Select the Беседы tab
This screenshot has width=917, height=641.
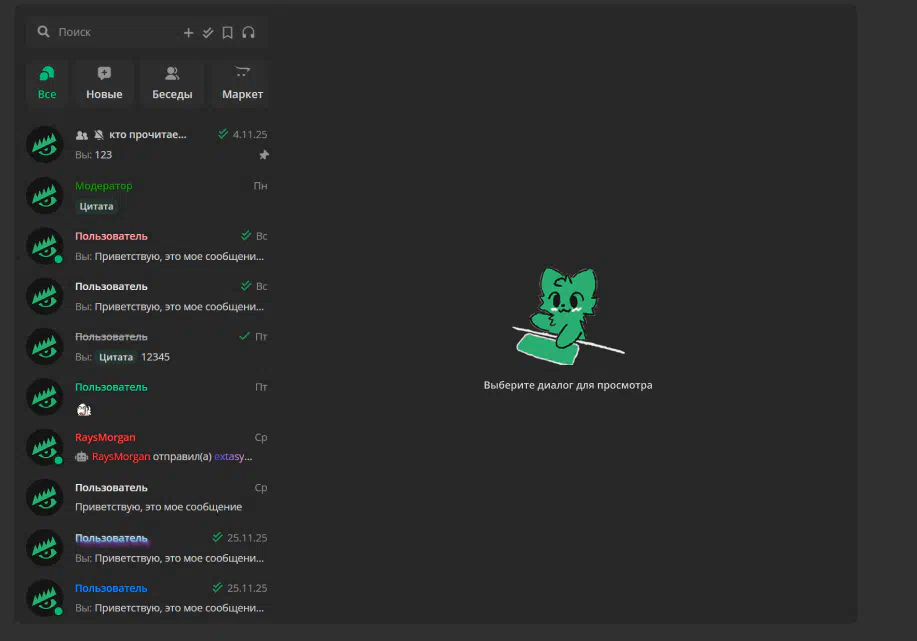click(172, 84)
